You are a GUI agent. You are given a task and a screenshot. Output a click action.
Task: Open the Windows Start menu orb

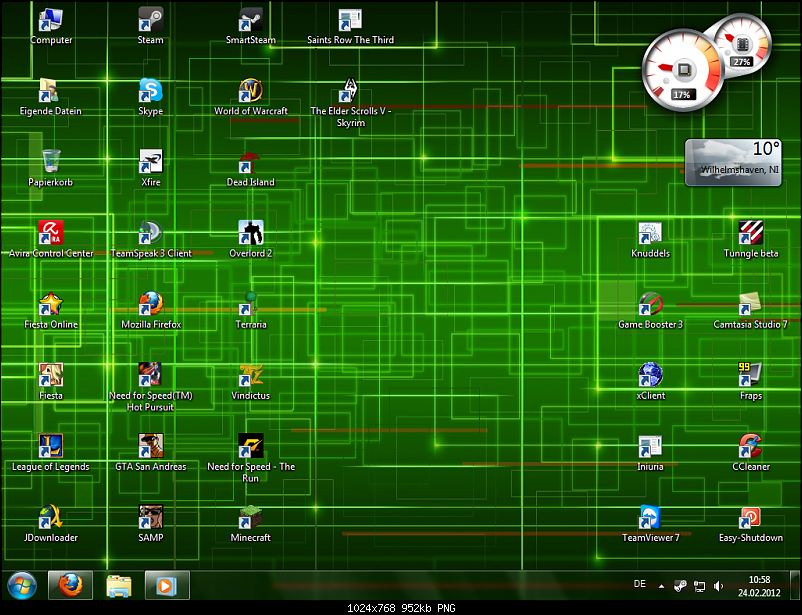click(22, 585)
